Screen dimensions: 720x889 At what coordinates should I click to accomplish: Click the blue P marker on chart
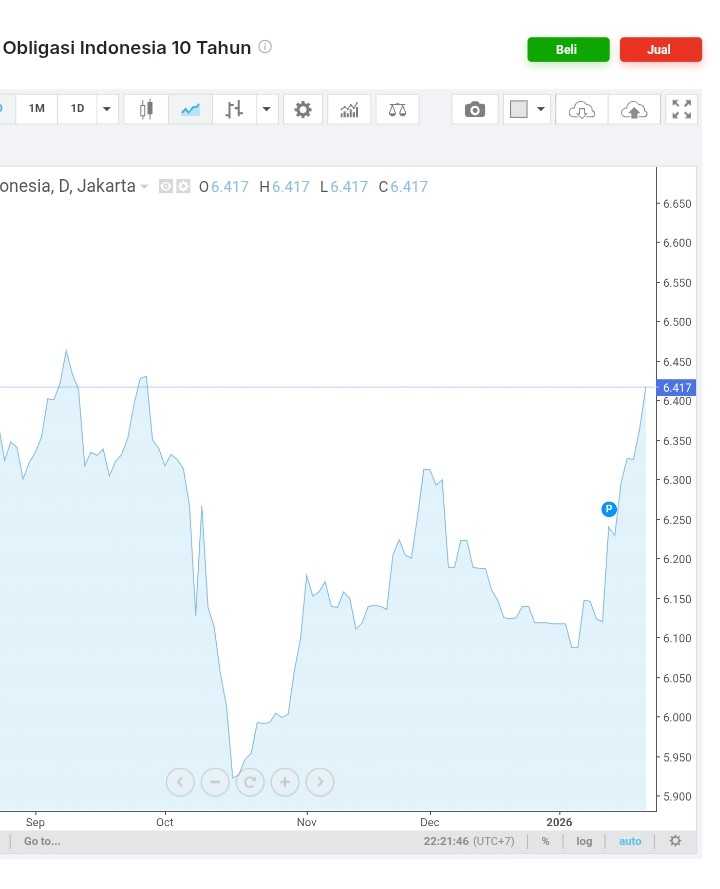tap(609, 509)
